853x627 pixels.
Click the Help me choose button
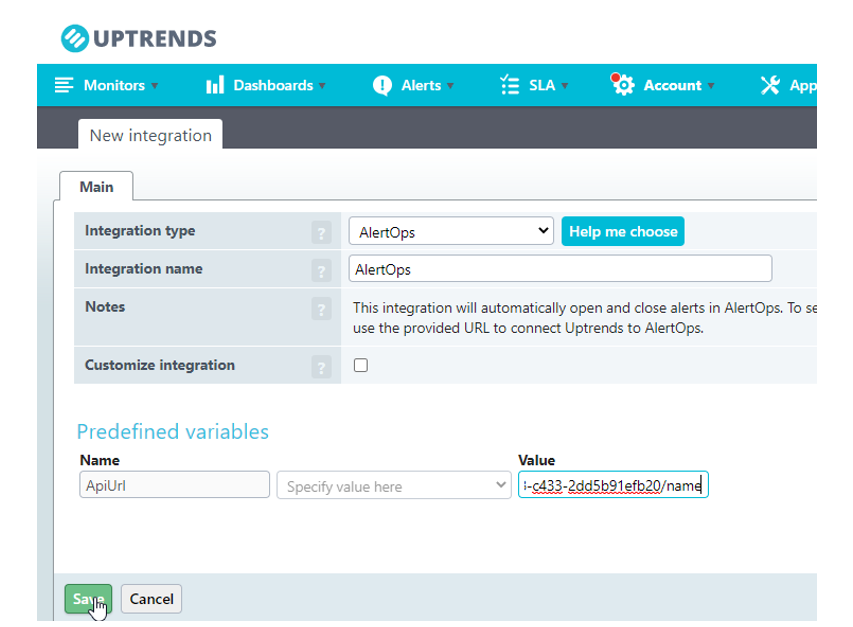pyautogui.click(x=623, y=231)
